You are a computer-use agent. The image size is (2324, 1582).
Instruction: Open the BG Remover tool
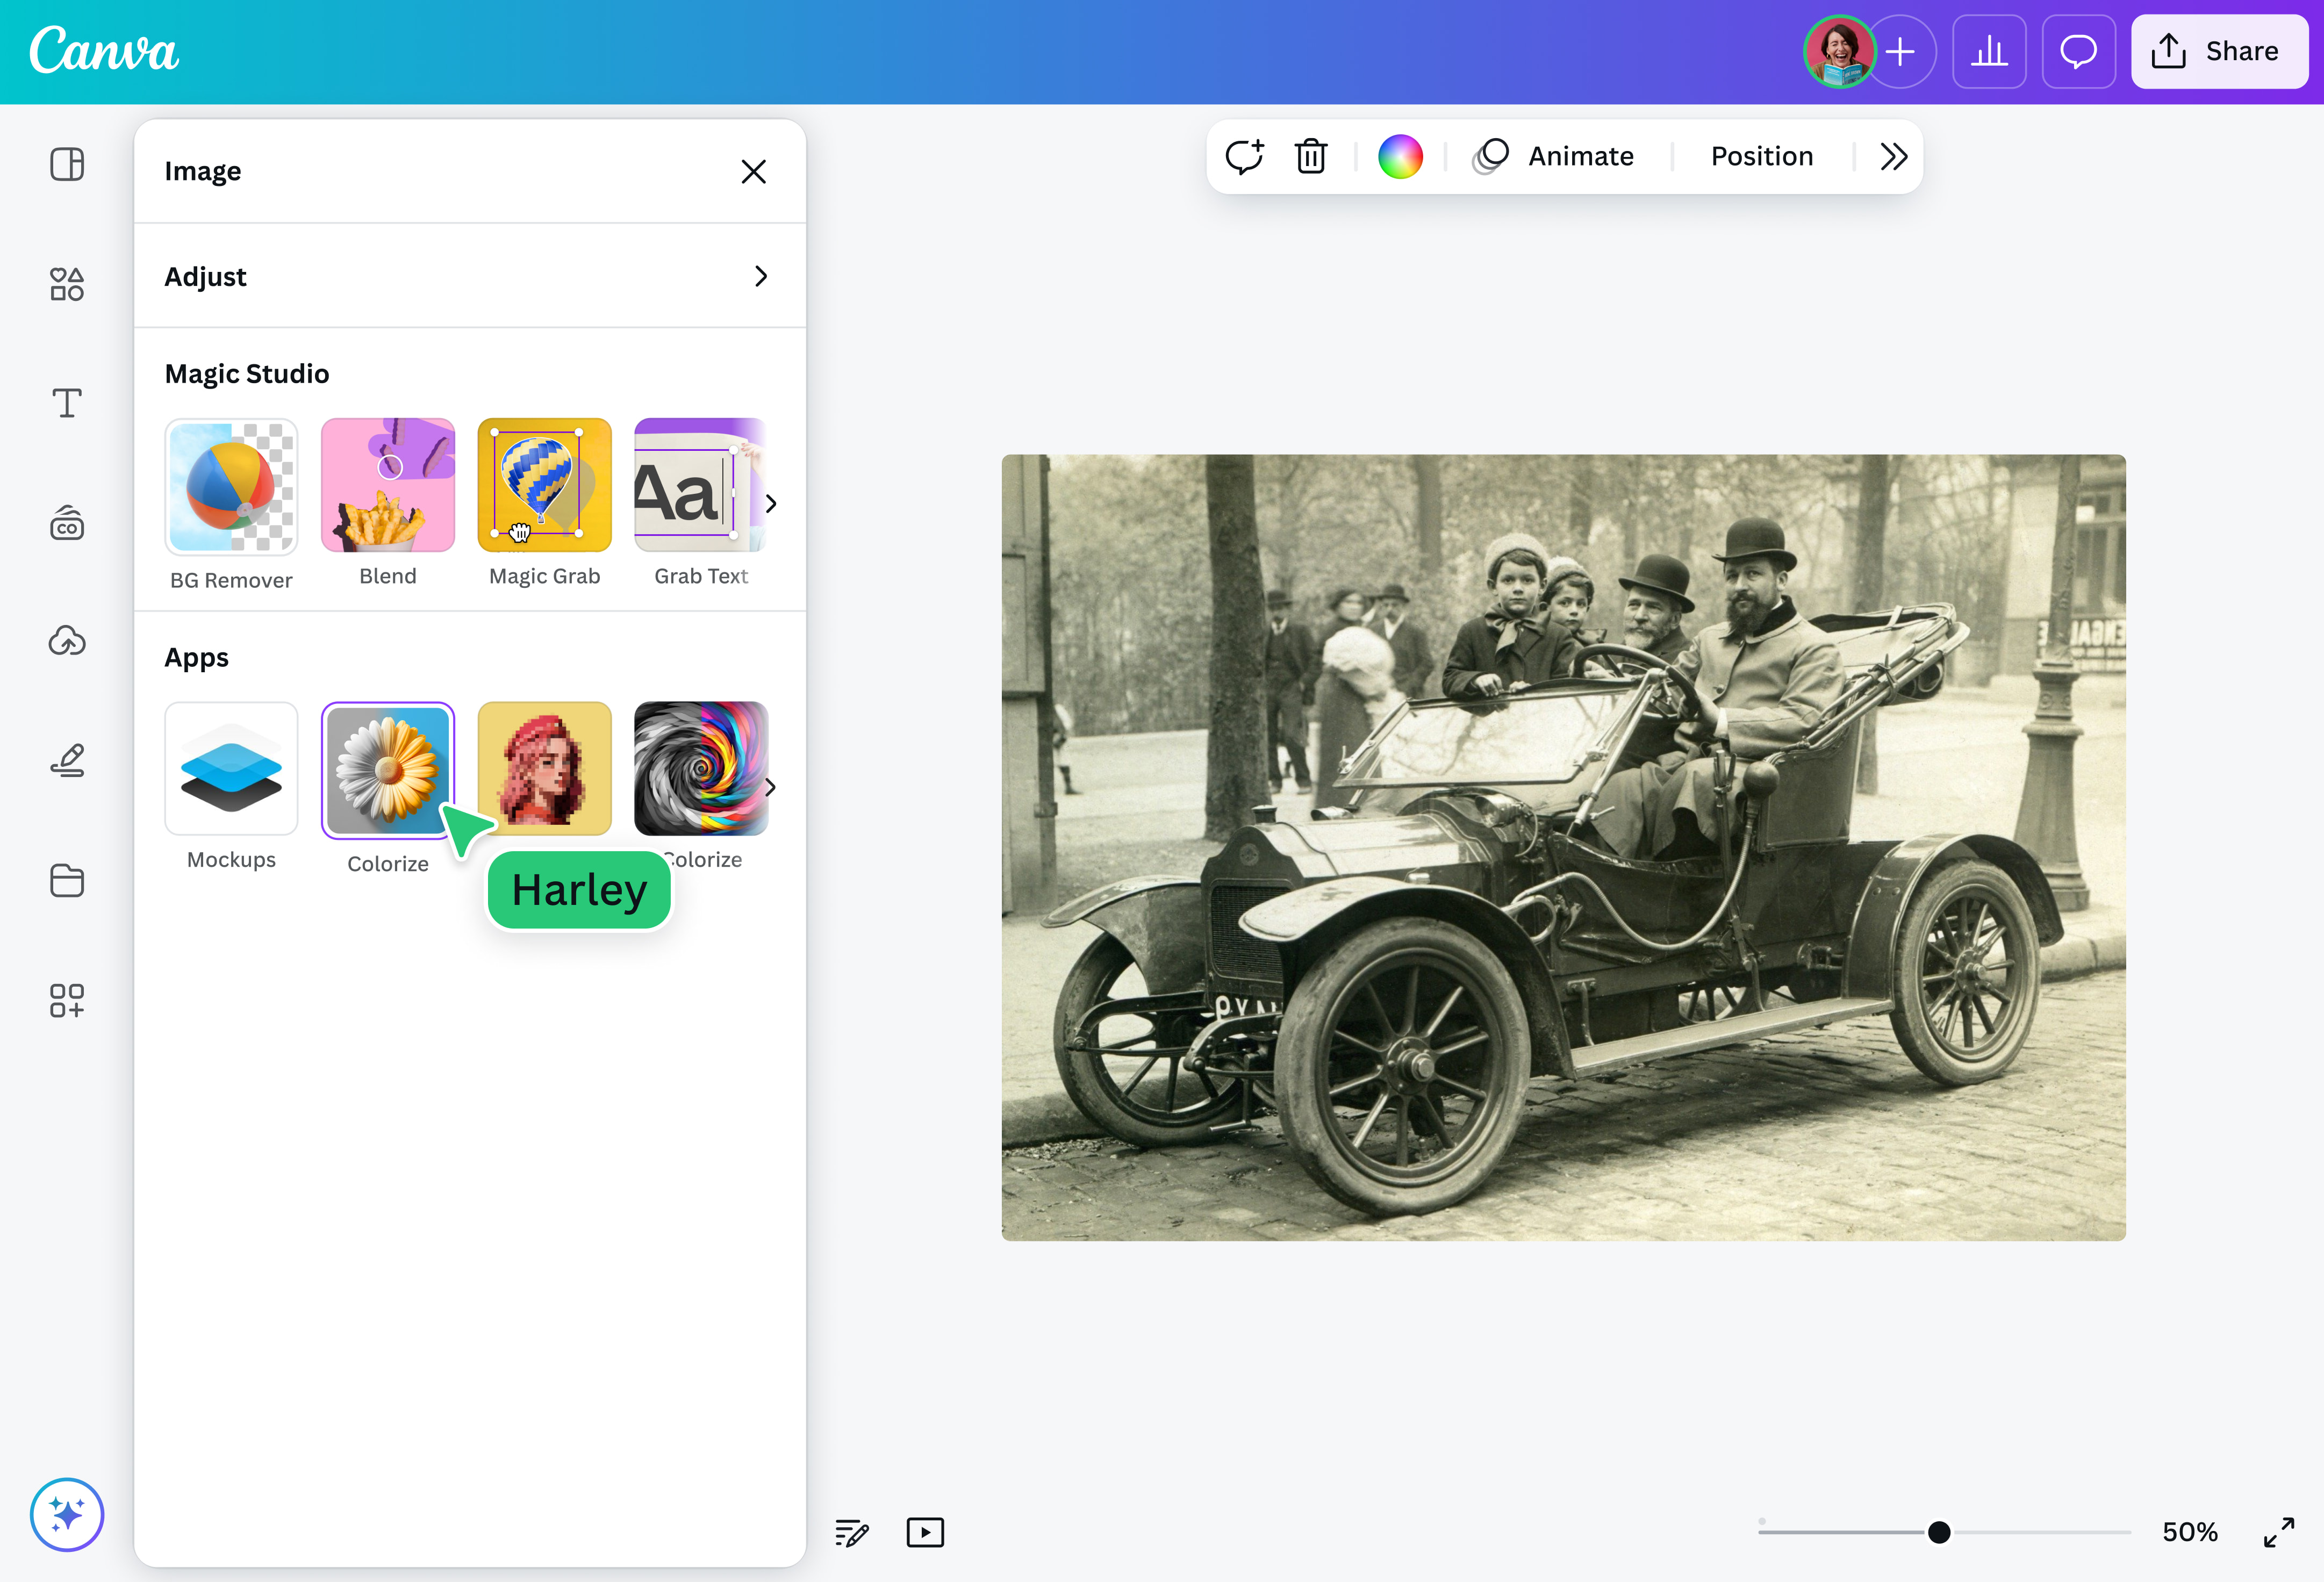point(231,487)
